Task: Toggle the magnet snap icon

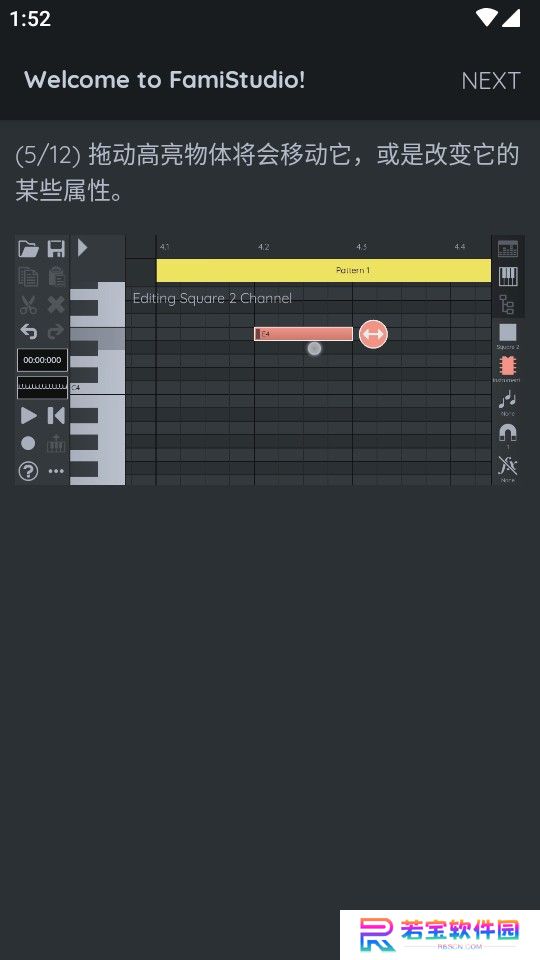Action: click(x=508, y=433)
